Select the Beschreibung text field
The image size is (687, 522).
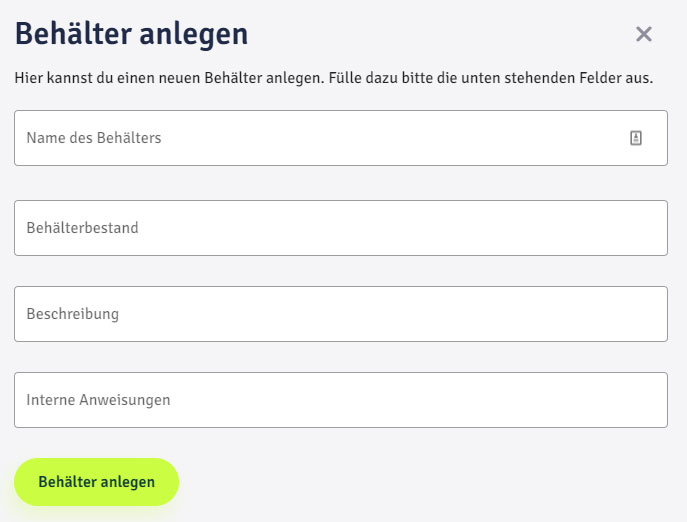click(x=340, y=314)
